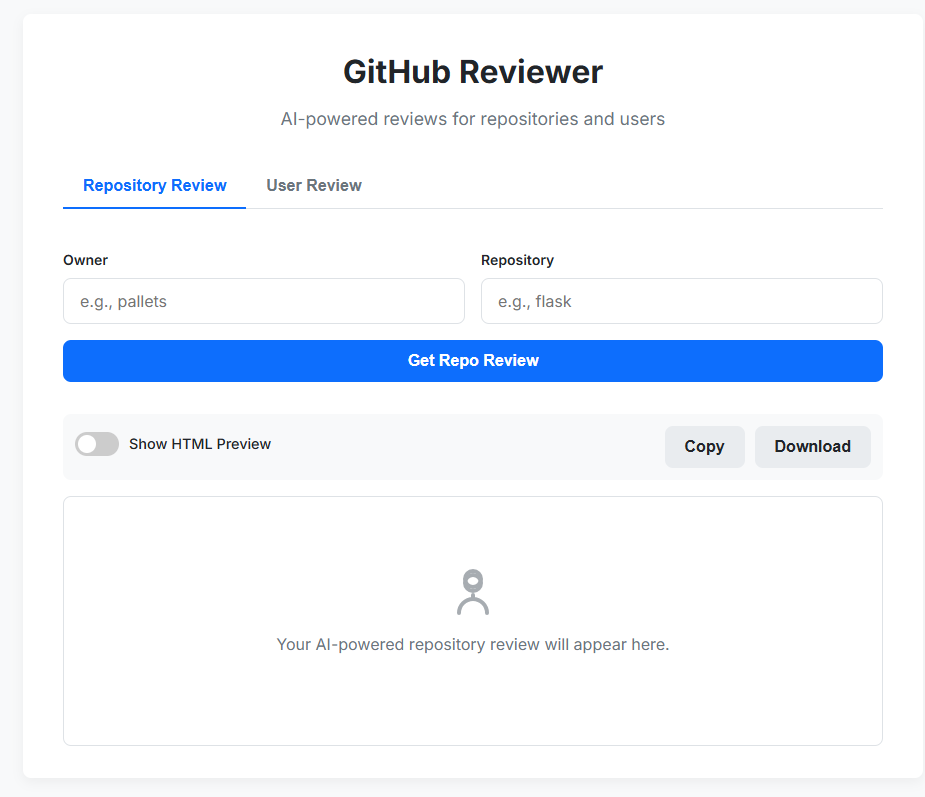Click the 'Show HTML Preview' label text
The image size is (925, 797).
coord(200,444)
